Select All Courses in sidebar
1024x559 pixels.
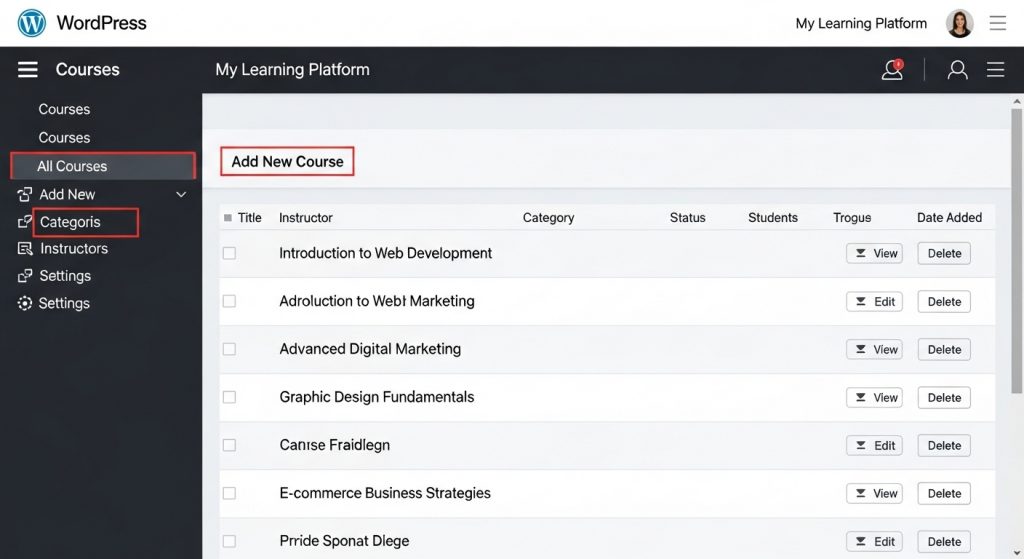click(103, 166)
